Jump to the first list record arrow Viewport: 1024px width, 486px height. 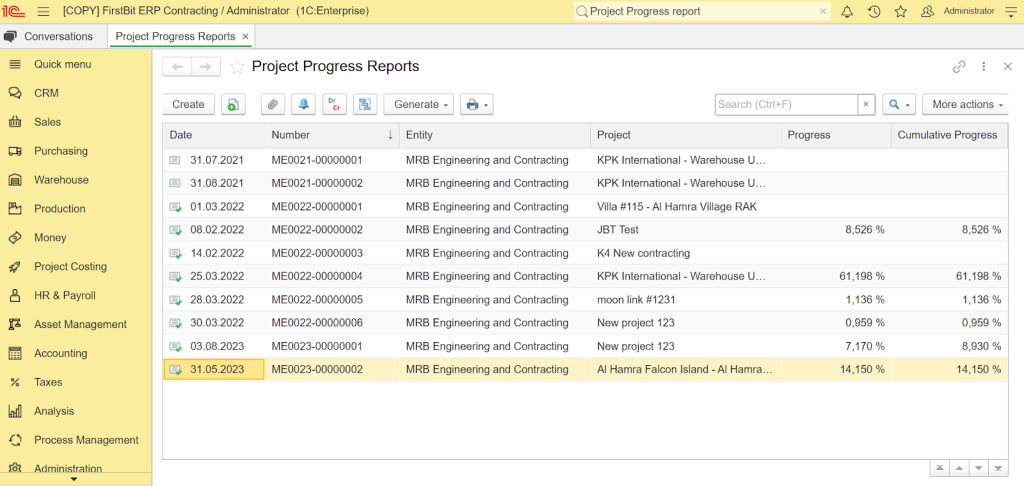point(938,468)
